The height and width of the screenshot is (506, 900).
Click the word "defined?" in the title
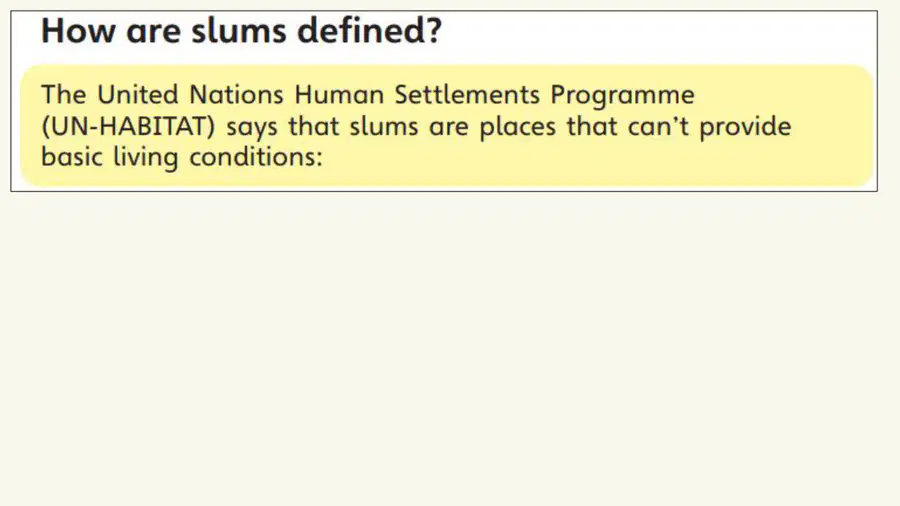point(370,30)
